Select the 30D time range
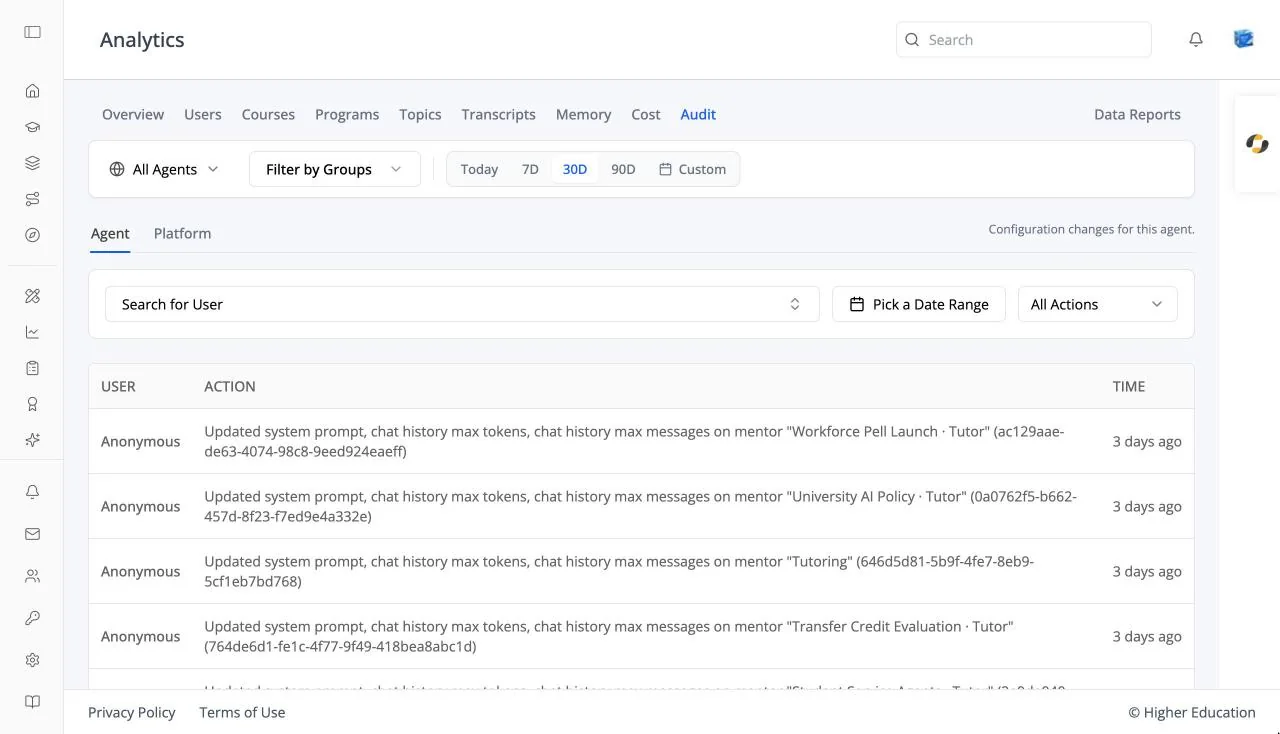Screen dimensions: 1280x734 pos(575,169)
